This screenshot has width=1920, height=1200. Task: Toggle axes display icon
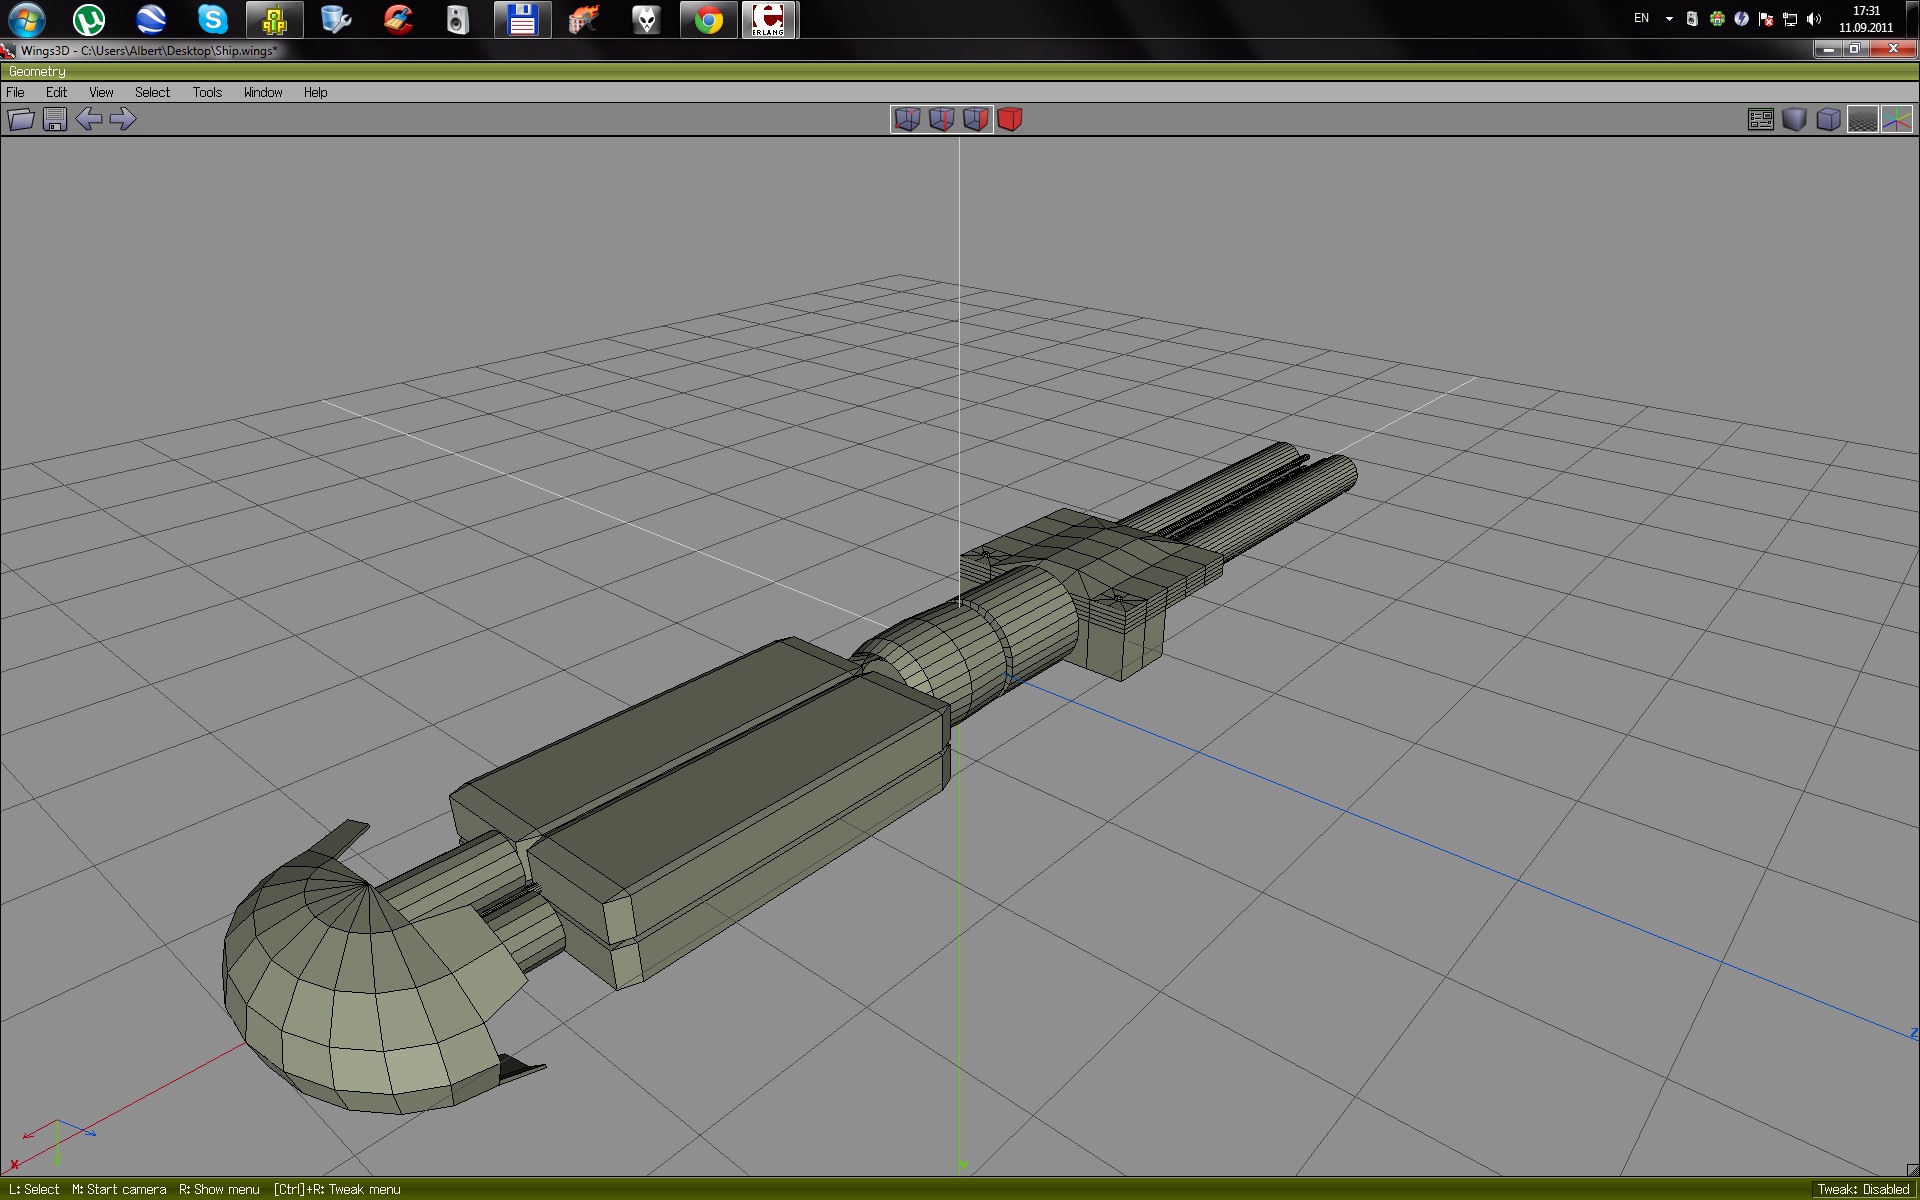pos(1896,120)
